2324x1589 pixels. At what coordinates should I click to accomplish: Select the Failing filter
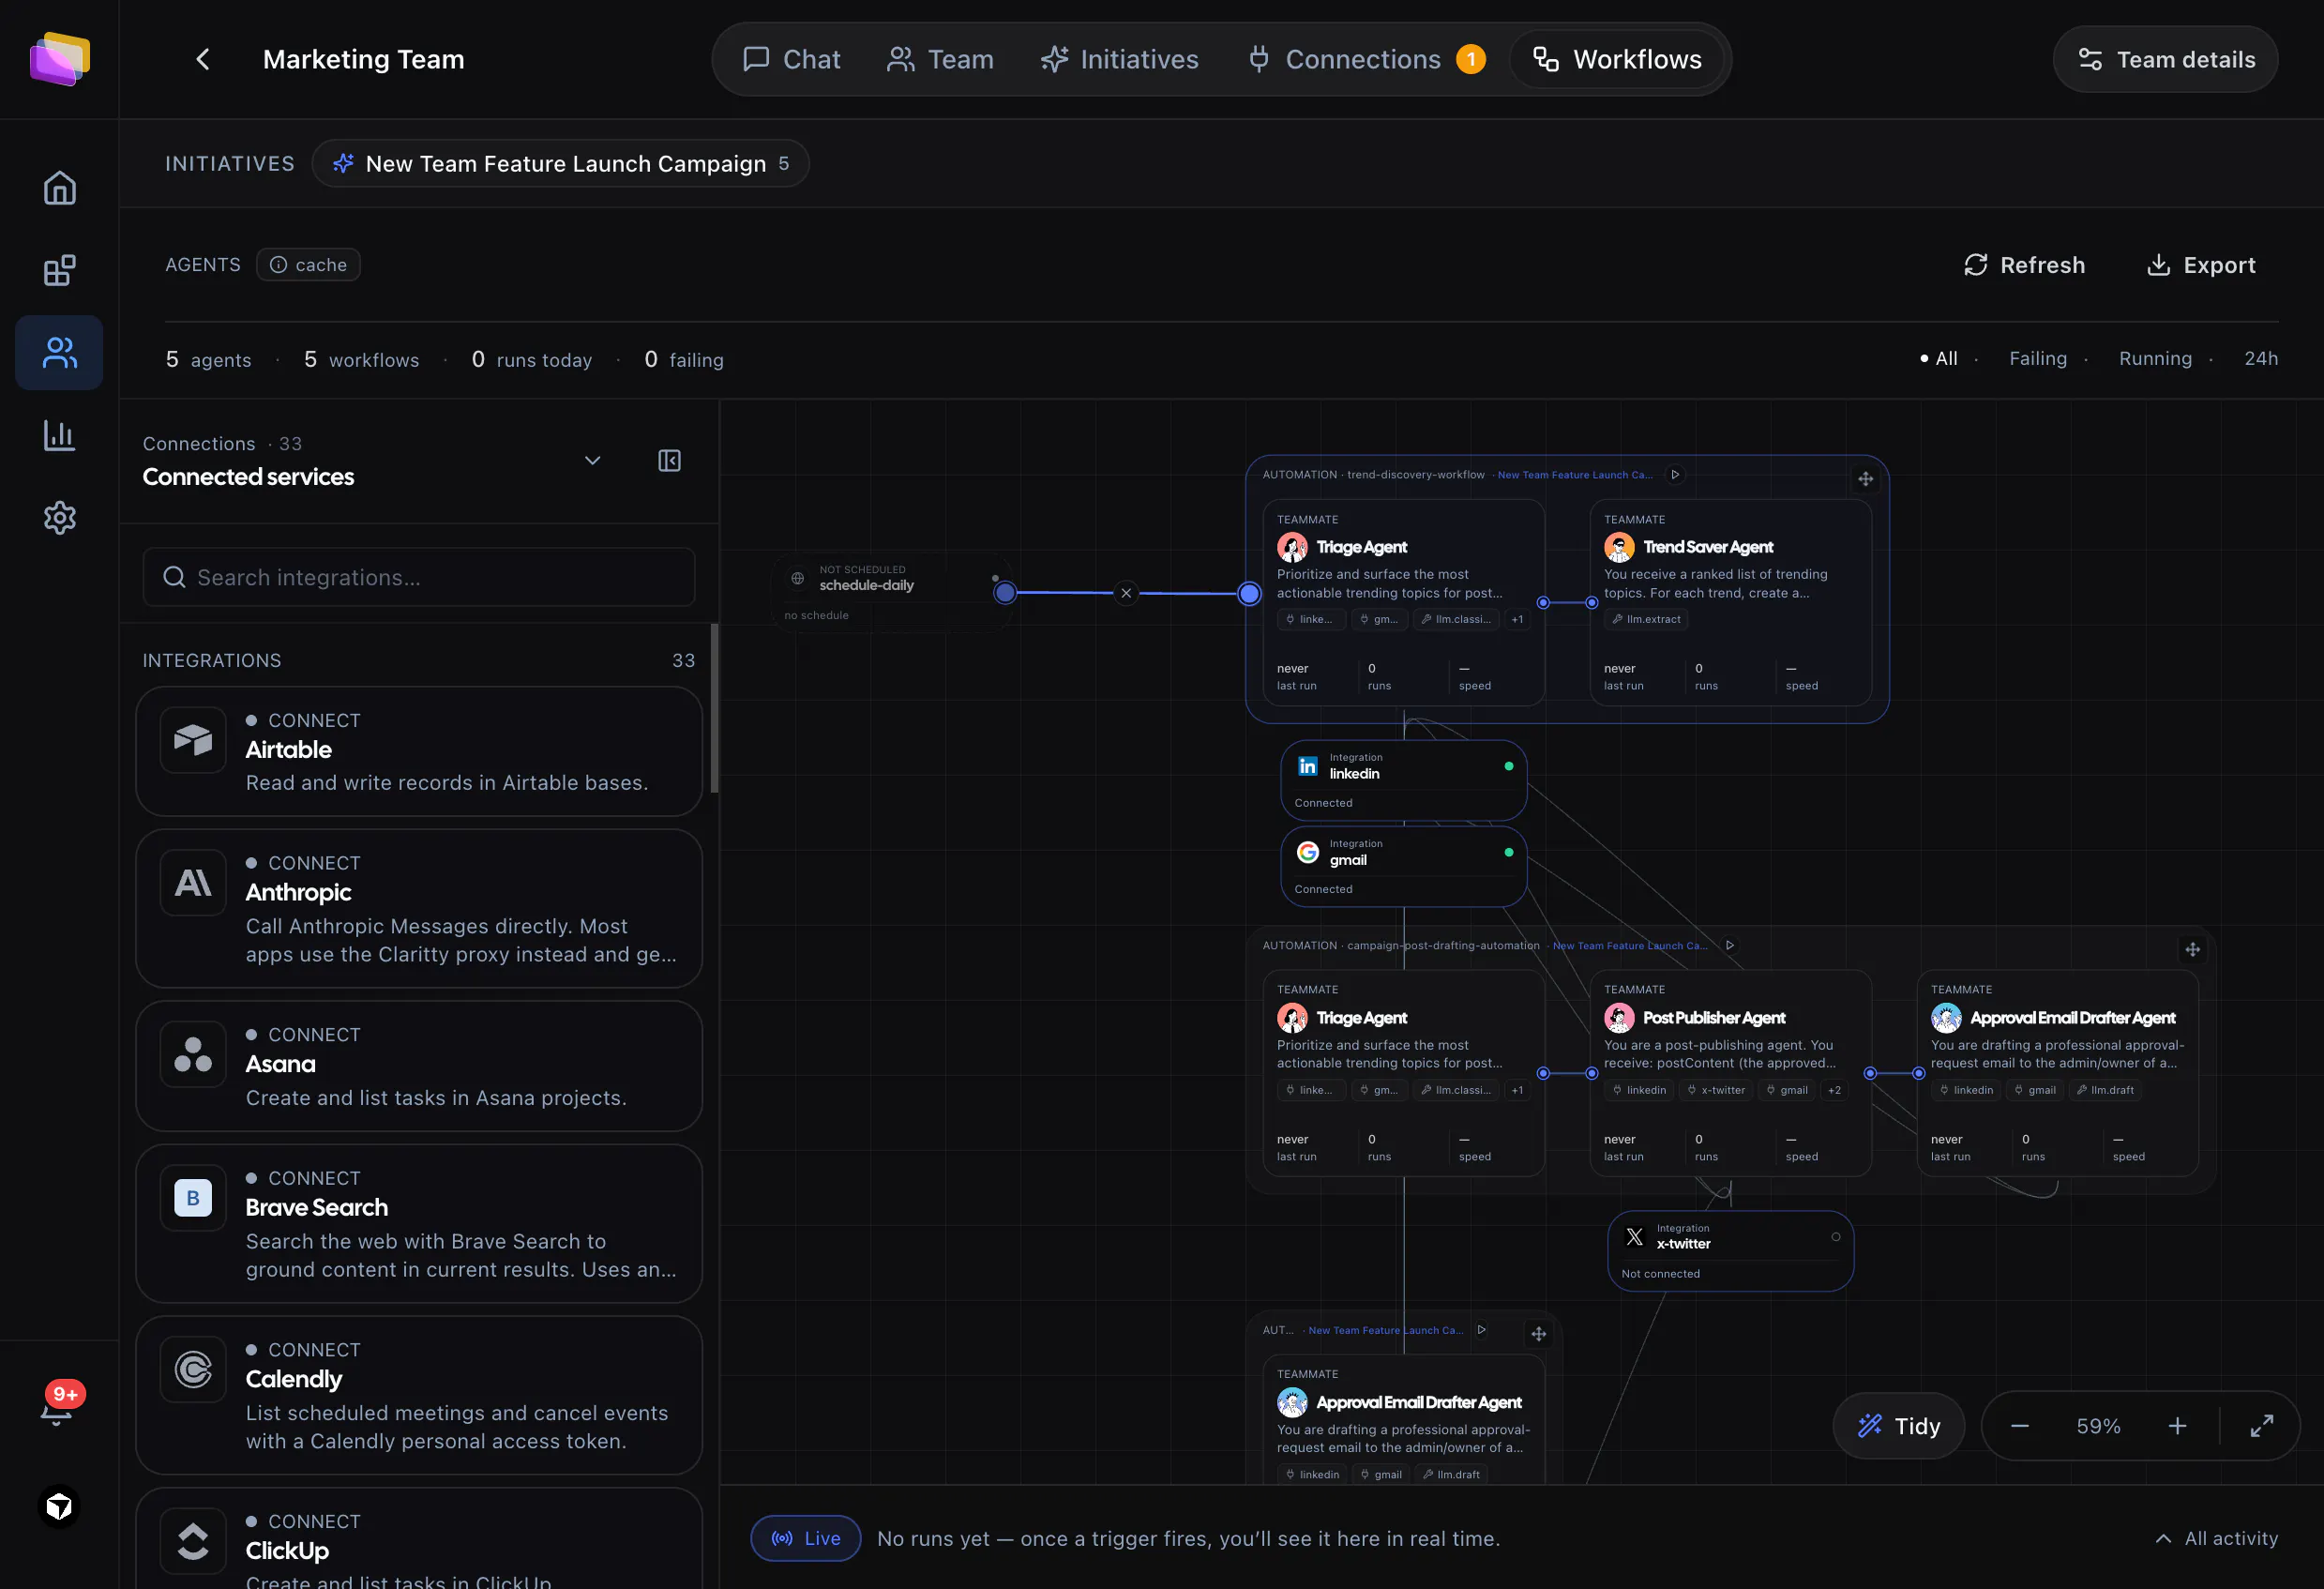[x=2038, y=358]
